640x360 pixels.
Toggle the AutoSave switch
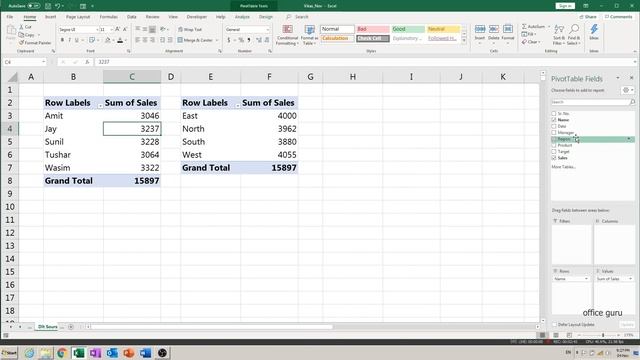[x=34, y=6]
